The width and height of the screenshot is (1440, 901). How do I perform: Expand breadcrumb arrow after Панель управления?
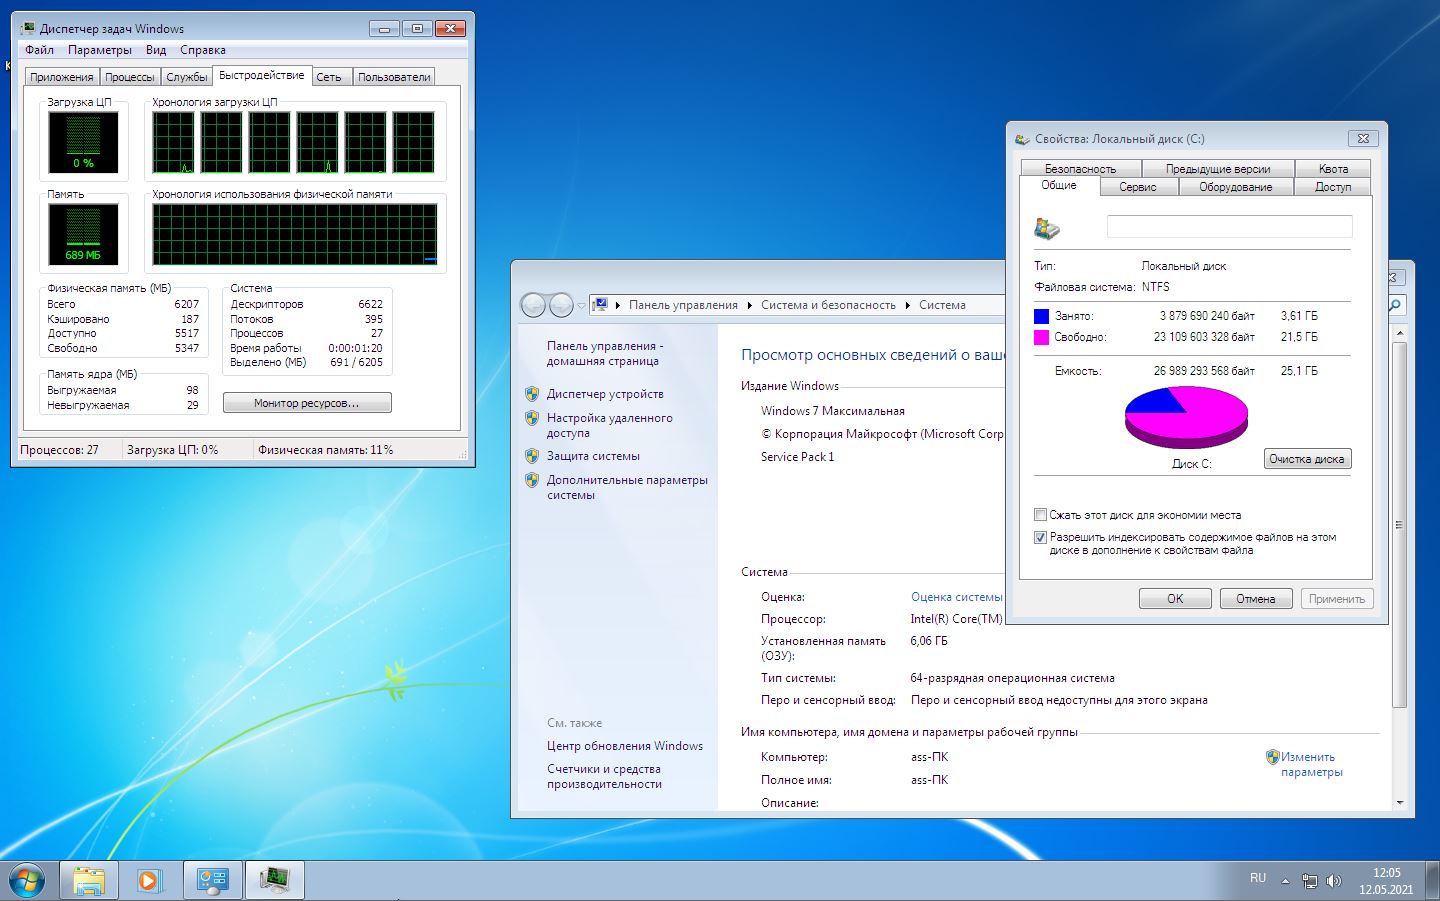click(749, 305)
